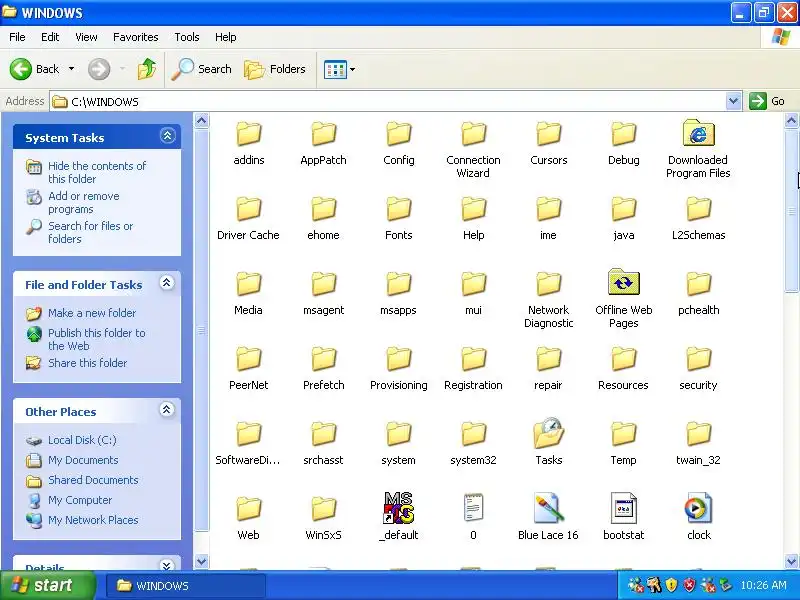Go to Local Disk (C:)
800x600 pixels.
coord(82,440)
